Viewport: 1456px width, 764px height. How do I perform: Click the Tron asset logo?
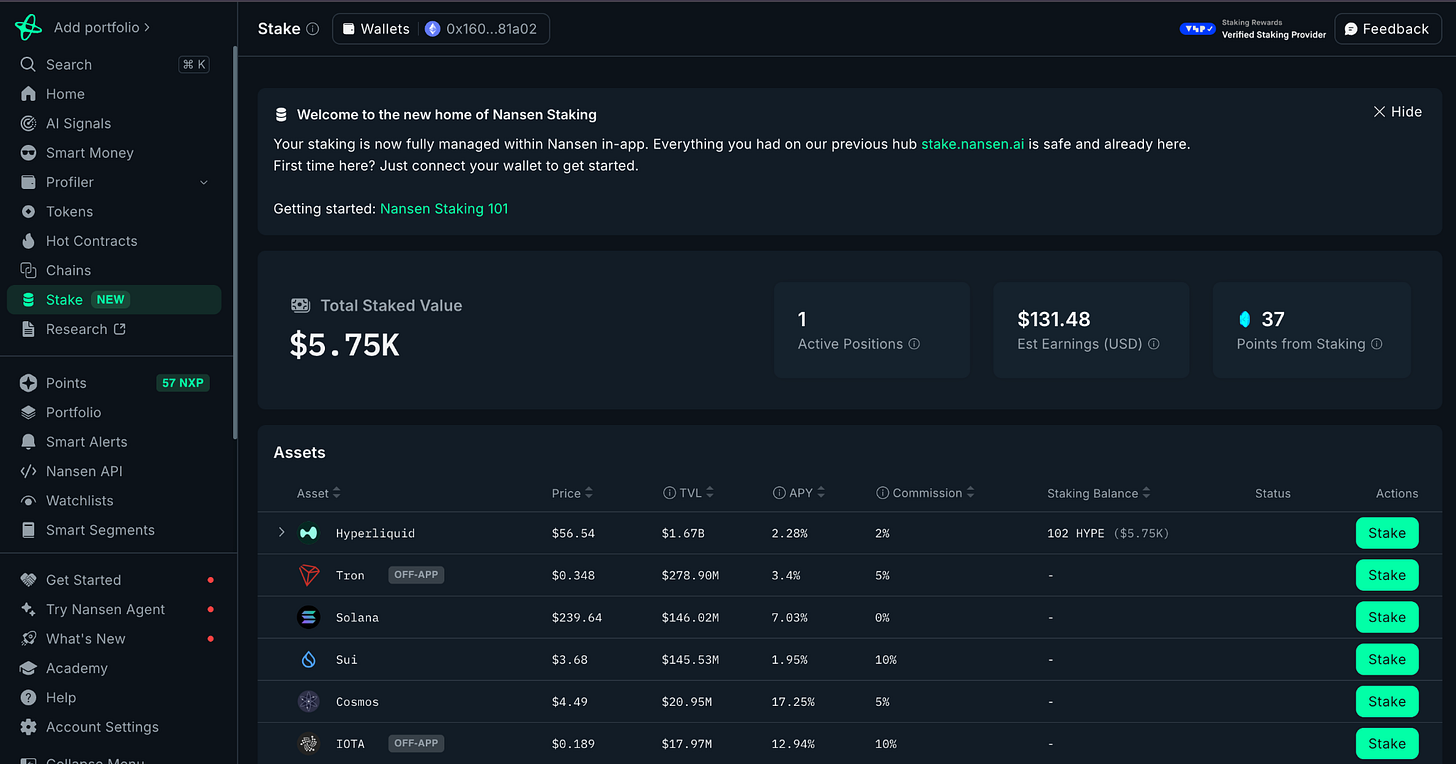point(309,575)
